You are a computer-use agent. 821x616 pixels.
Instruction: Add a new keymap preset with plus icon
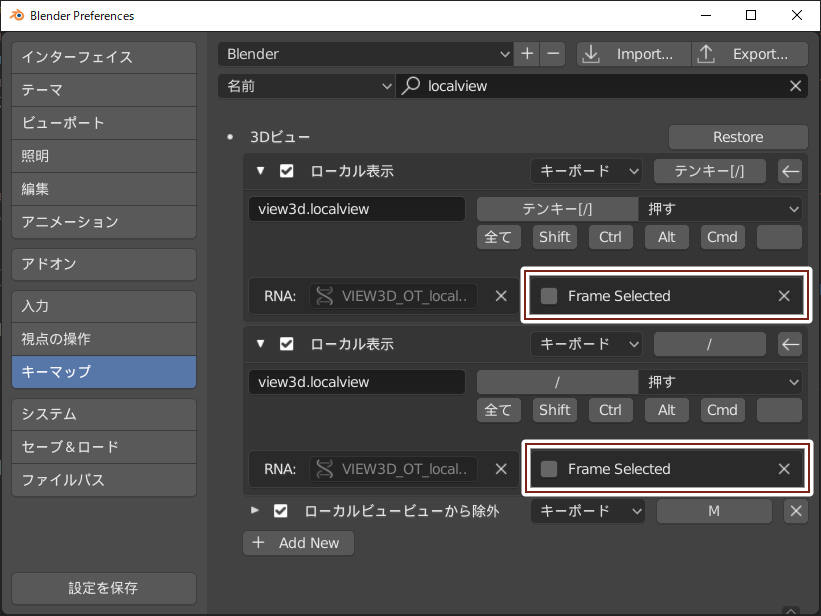tap(527, 54)
